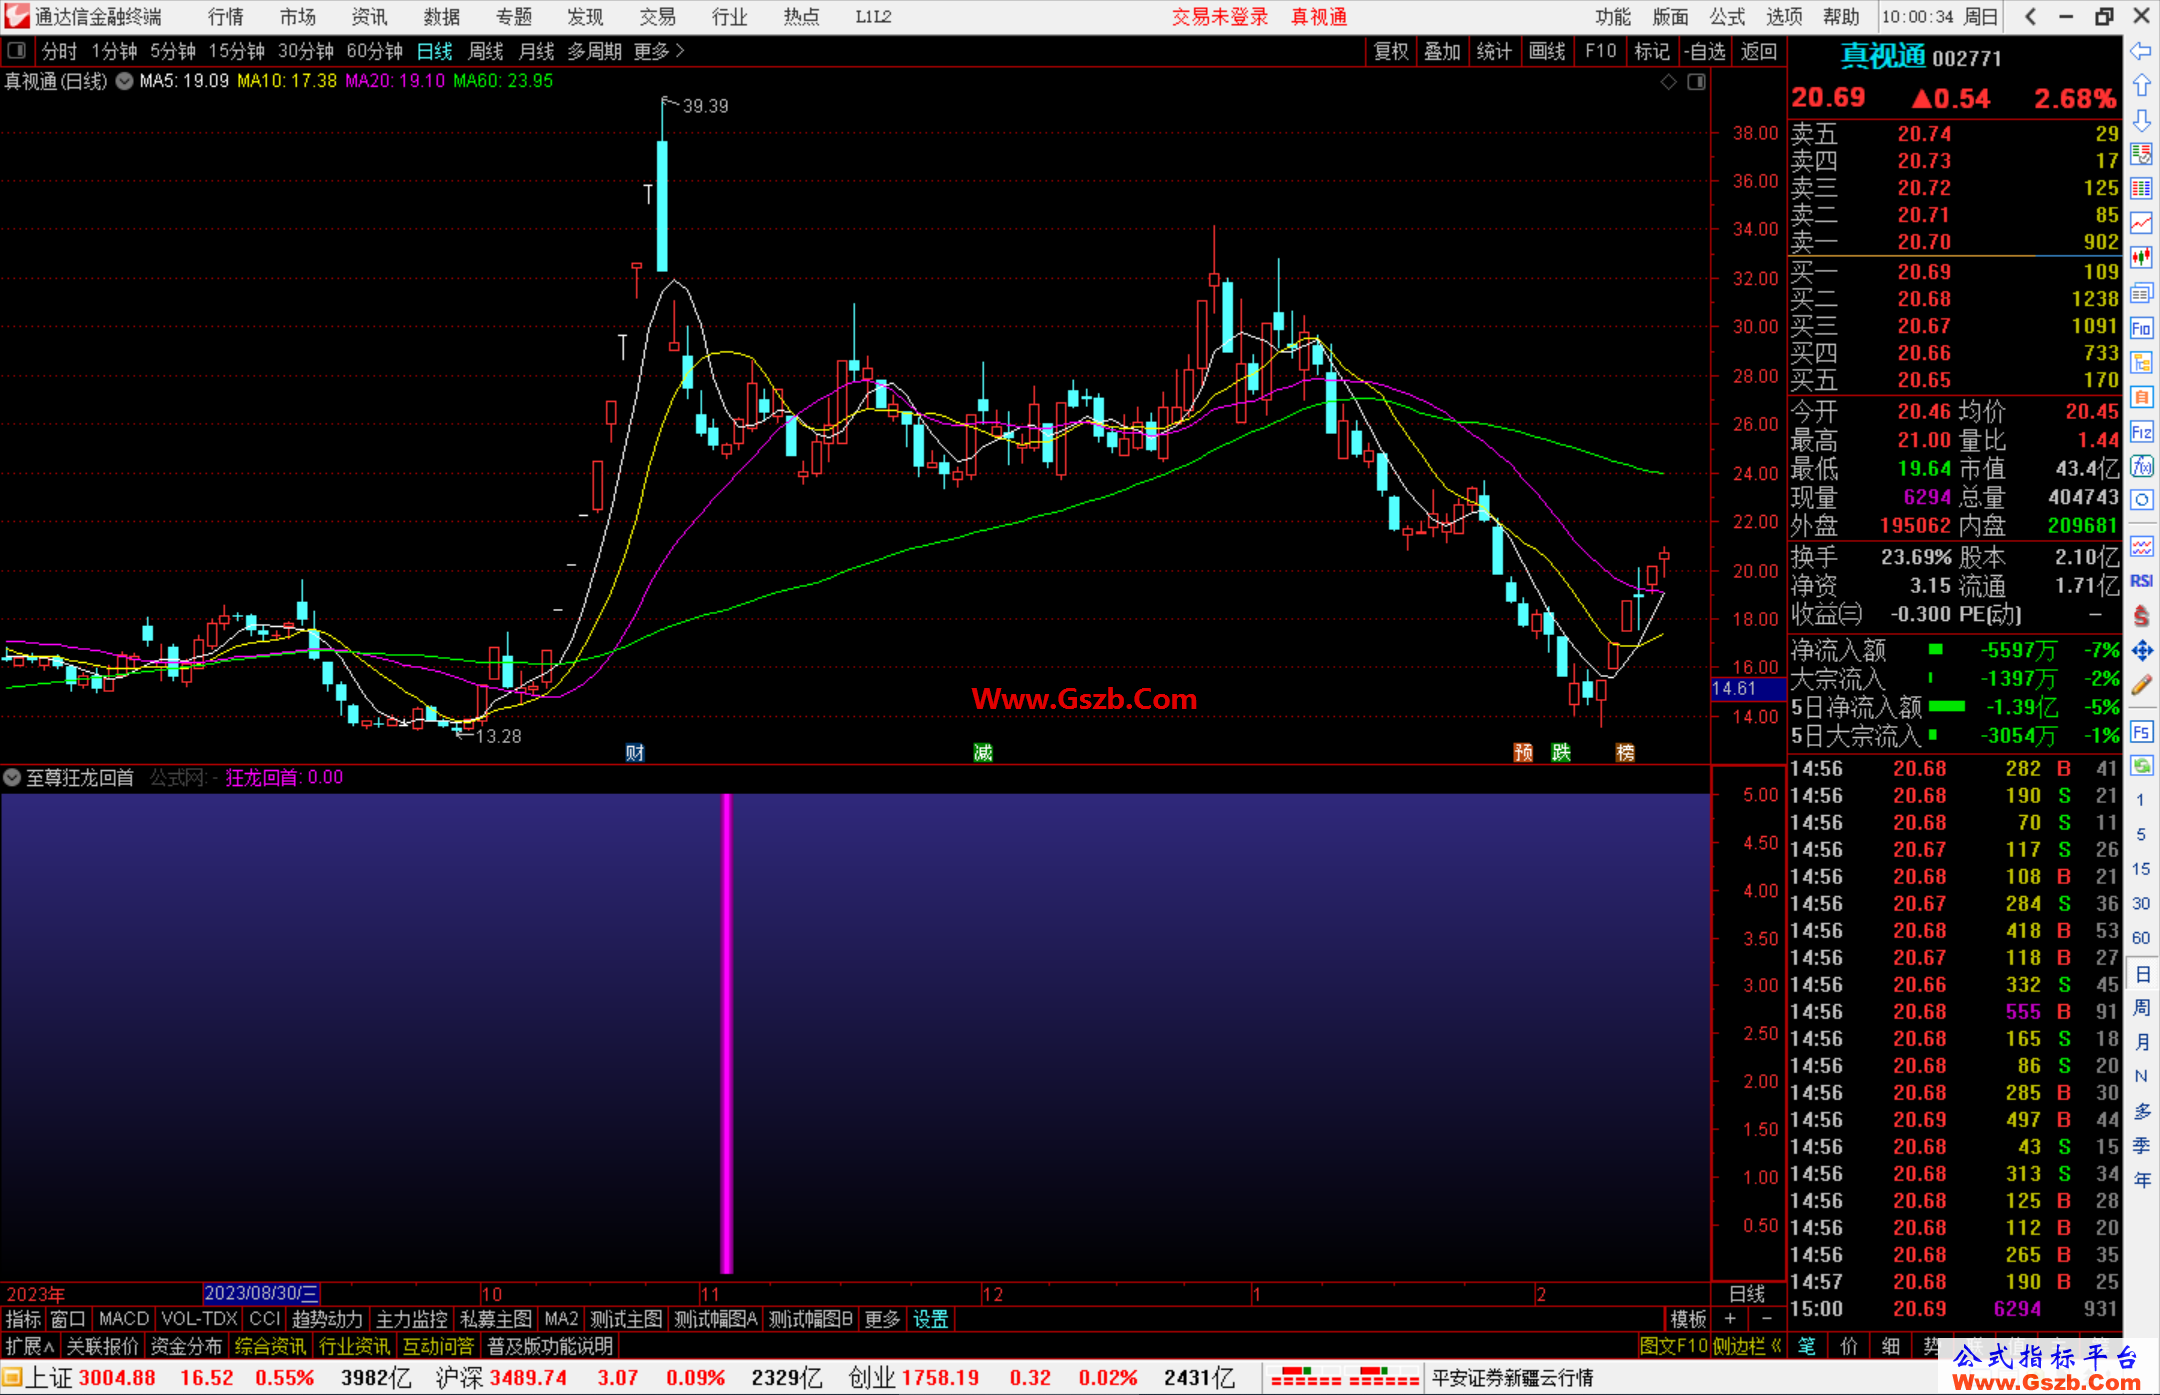
Task: Open the f(x) formula manager icon
Action: (2141, 466)
